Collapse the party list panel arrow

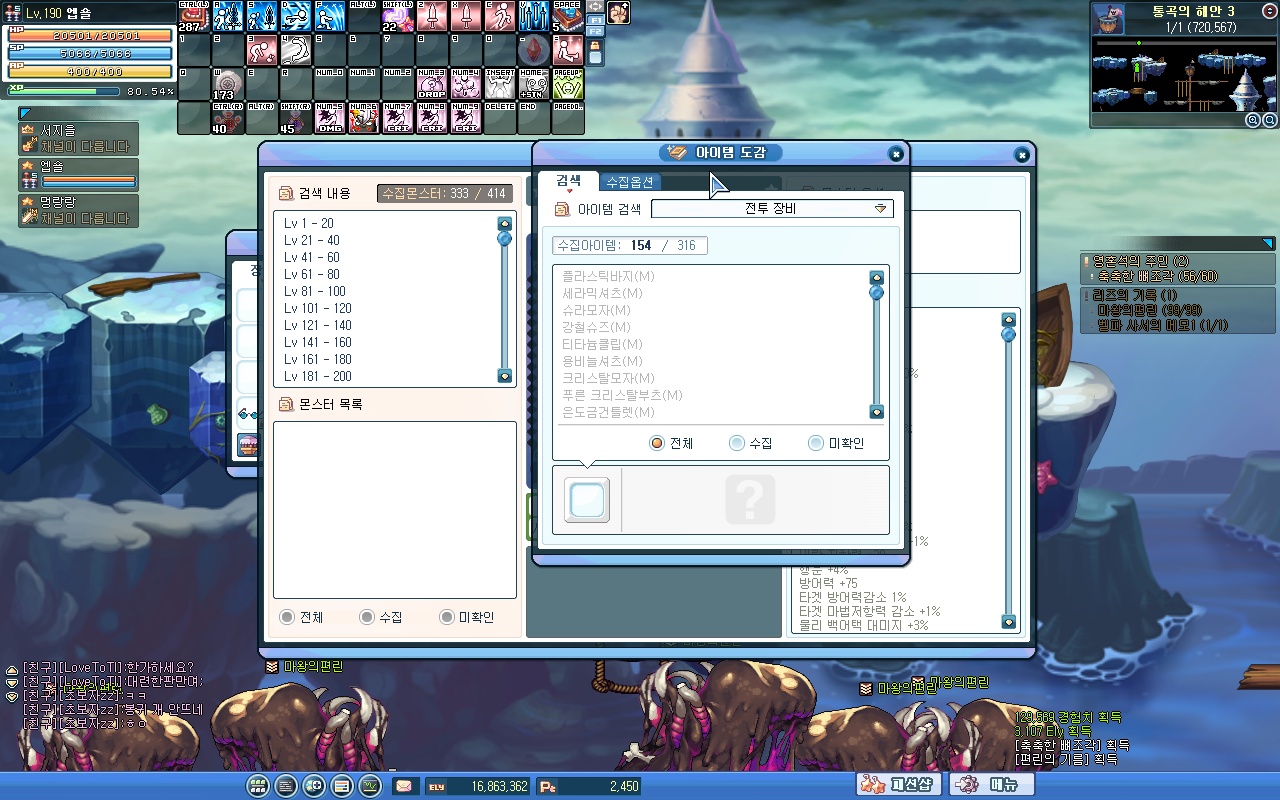[x=25, y=114]
